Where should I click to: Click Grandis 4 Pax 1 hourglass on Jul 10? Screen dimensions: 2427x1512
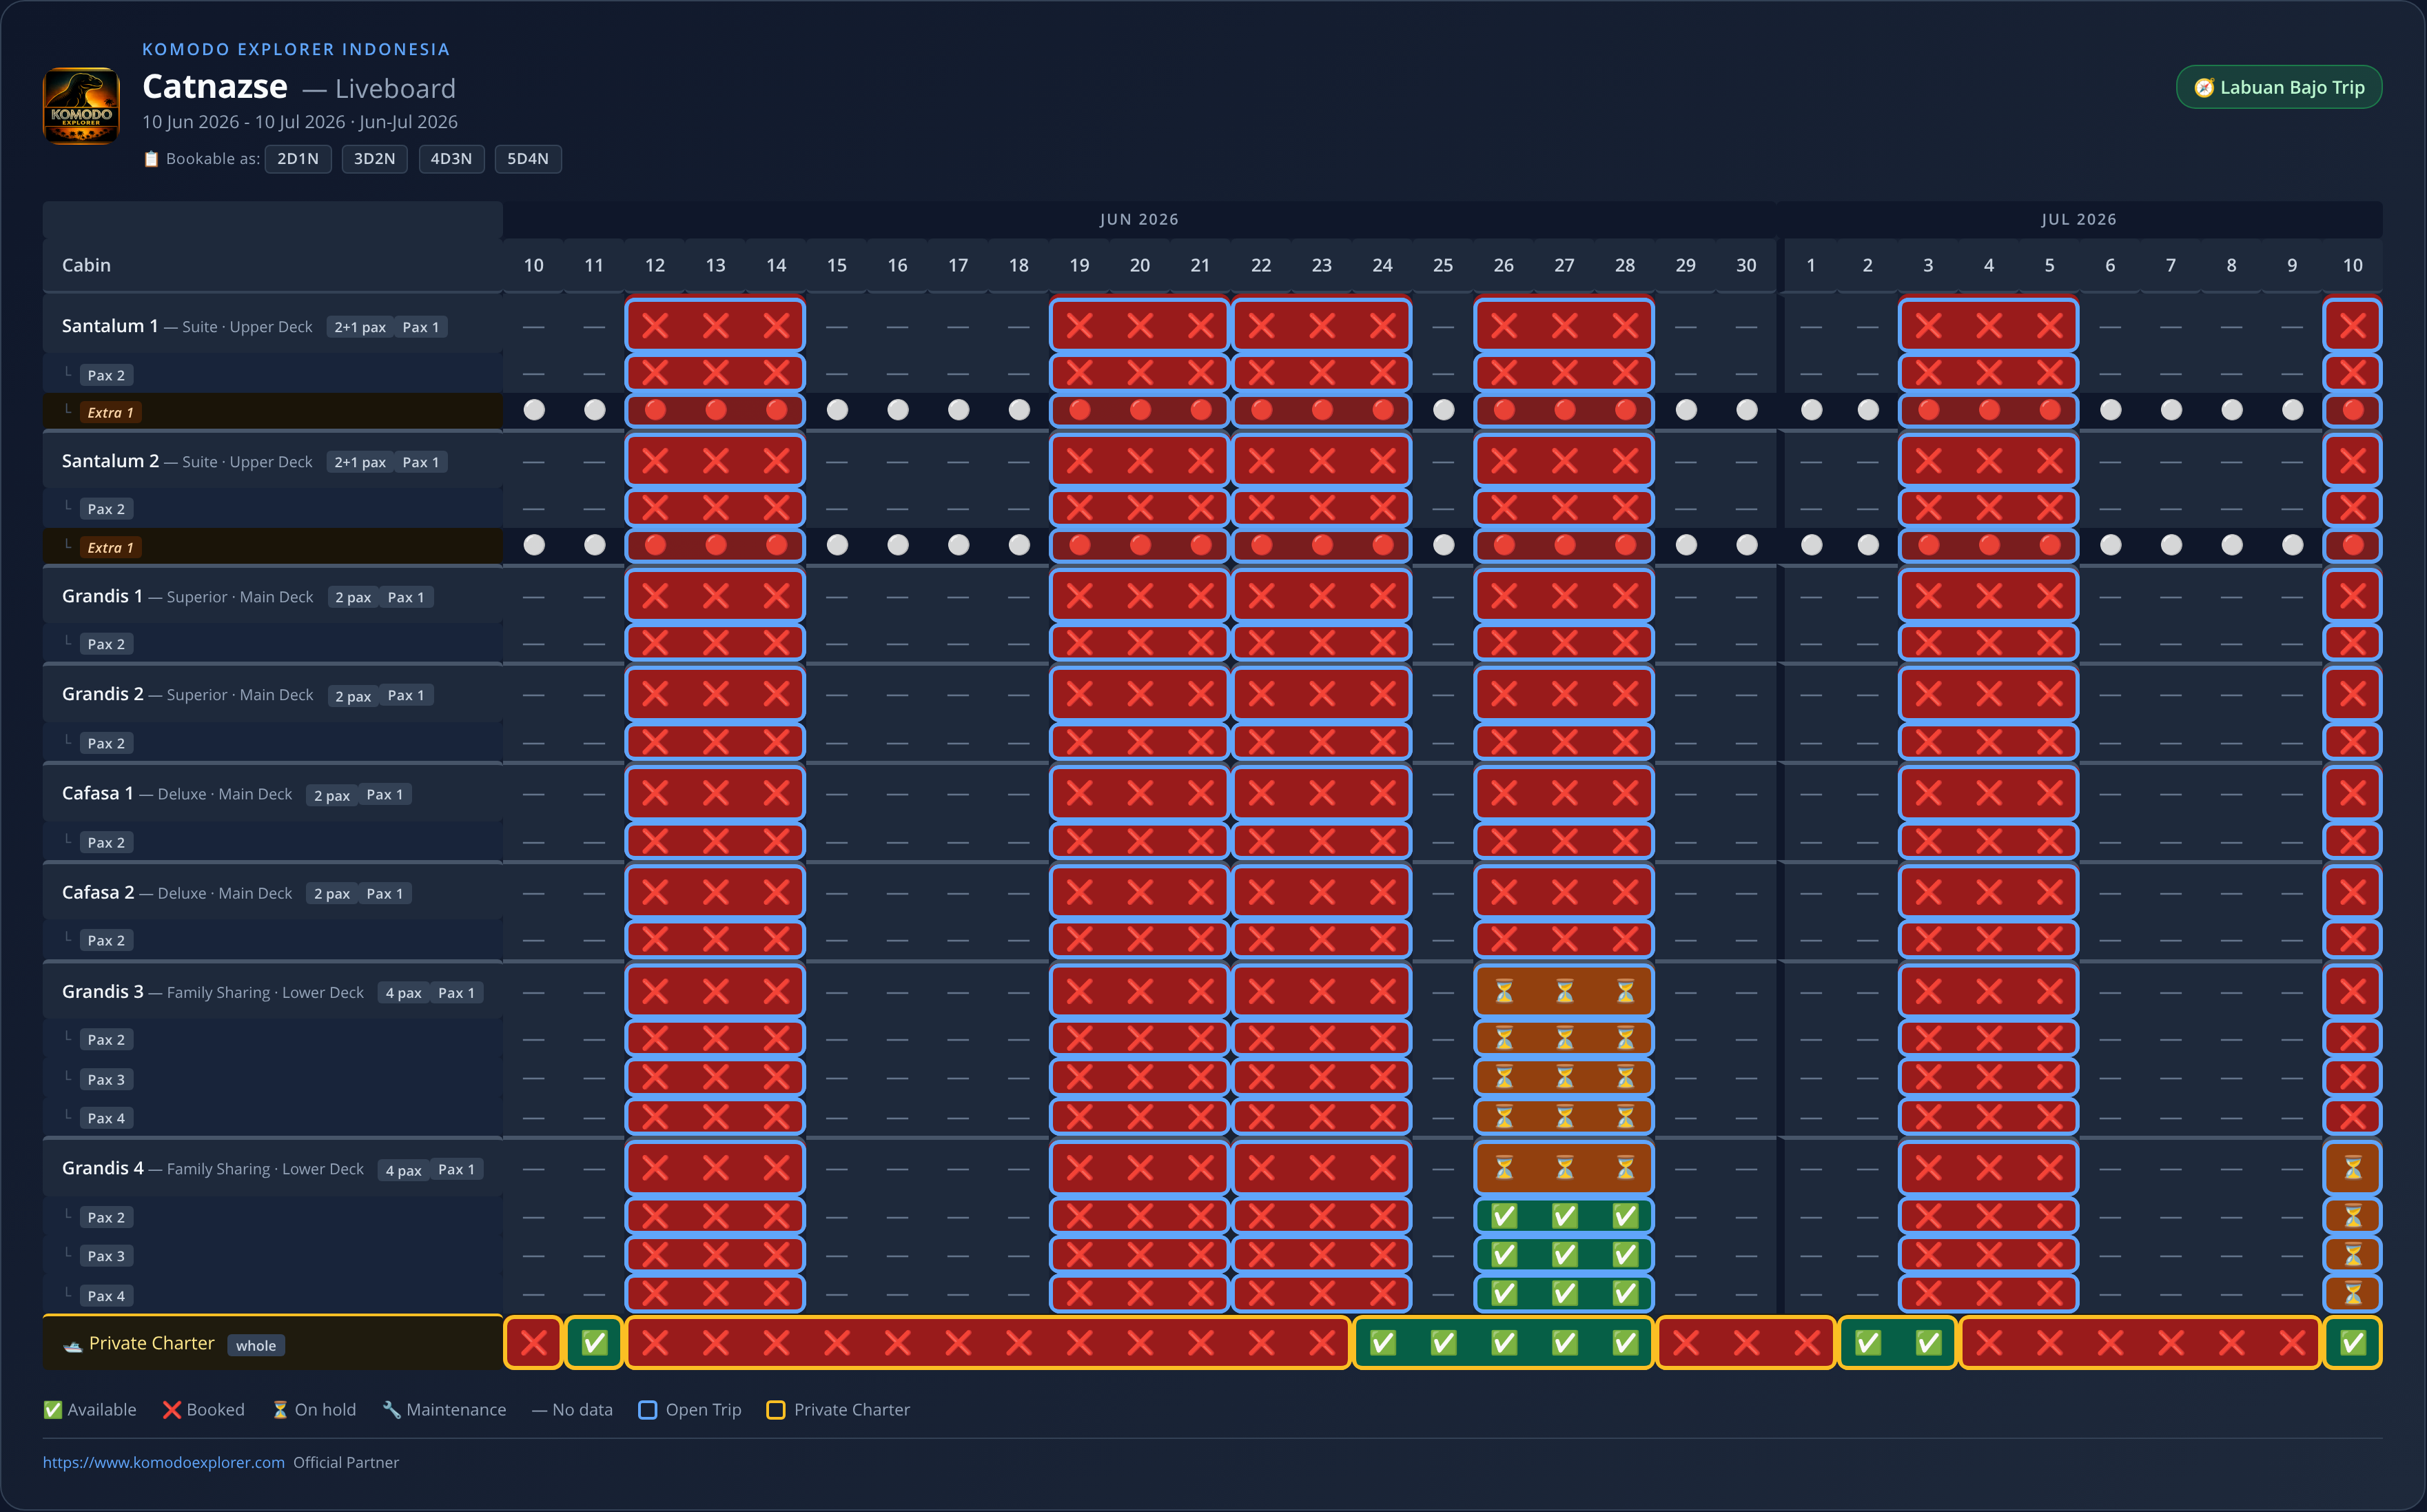pyautogui.click(x=2352, y=1167)
